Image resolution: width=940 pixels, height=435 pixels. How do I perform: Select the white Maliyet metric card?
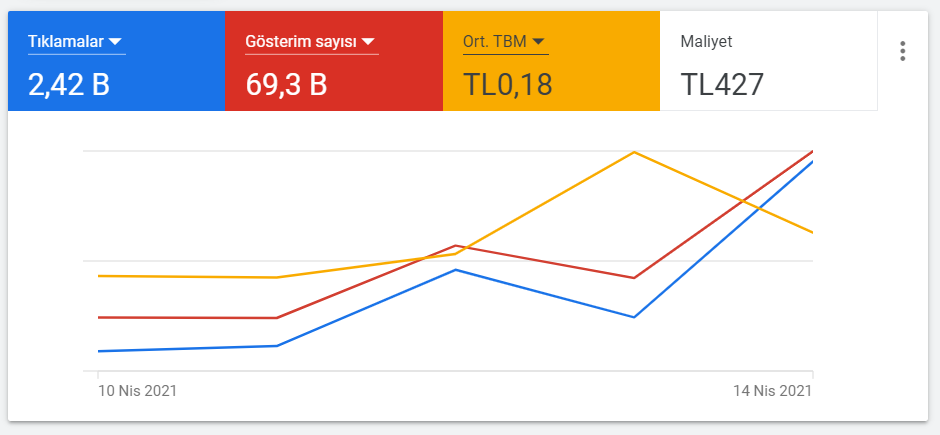click(x=769, y=61)
